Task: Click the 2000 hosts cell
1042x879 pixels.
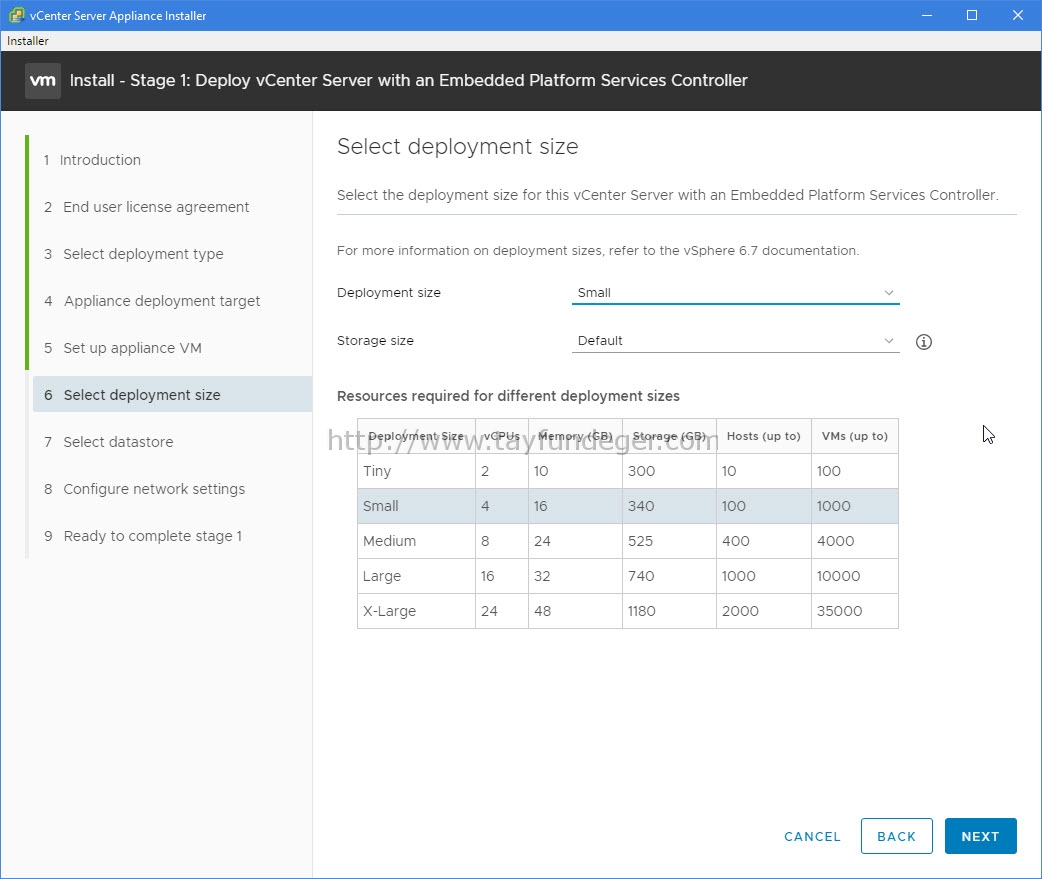Action: [764, 611]
